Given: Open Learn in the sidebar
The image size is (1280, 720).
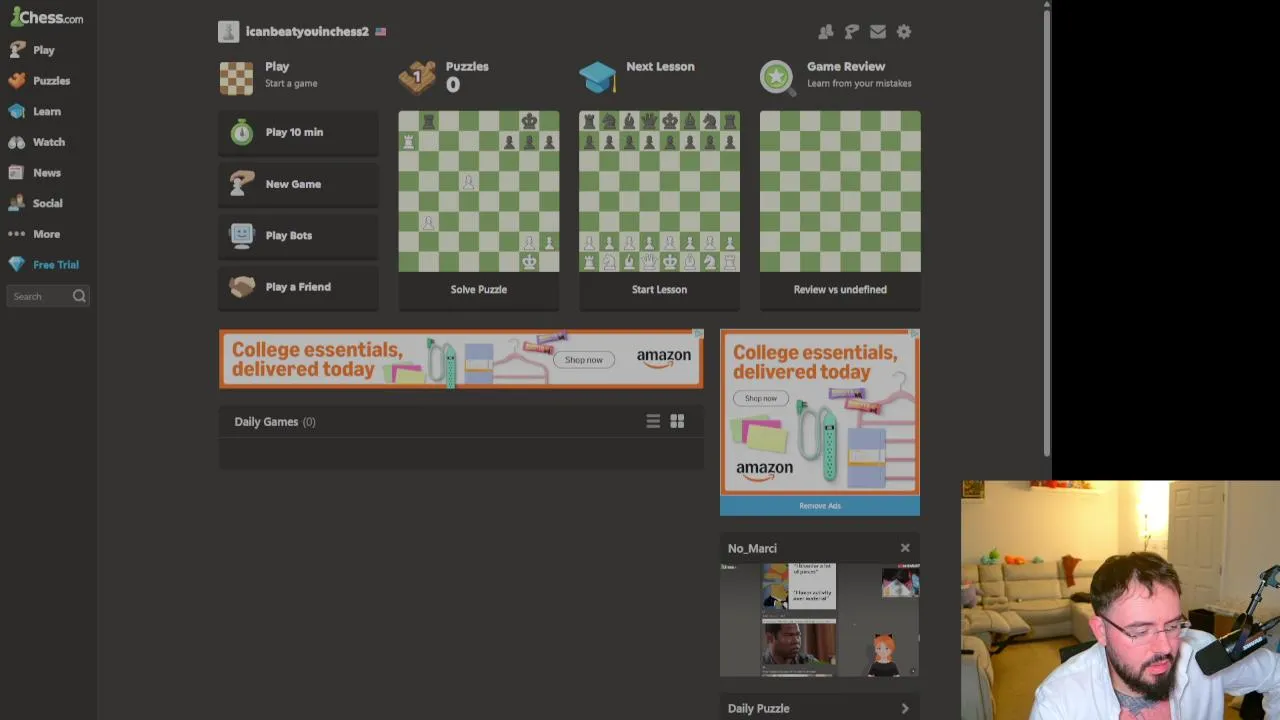Looking at the screenshot, I should [x=47, y=111].
